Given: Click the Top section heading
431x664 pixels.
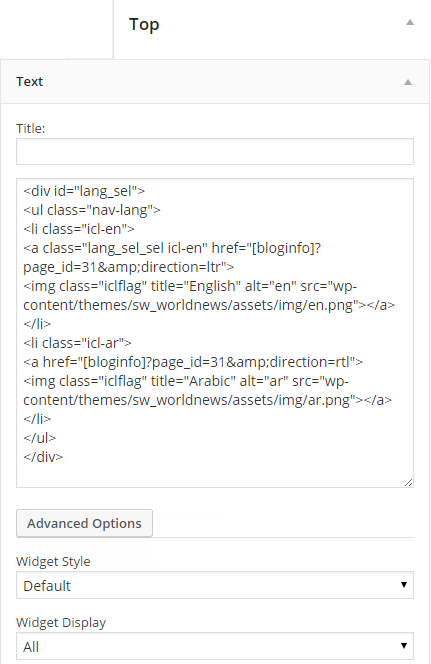Looking at the screenshot, I should 144,25.
